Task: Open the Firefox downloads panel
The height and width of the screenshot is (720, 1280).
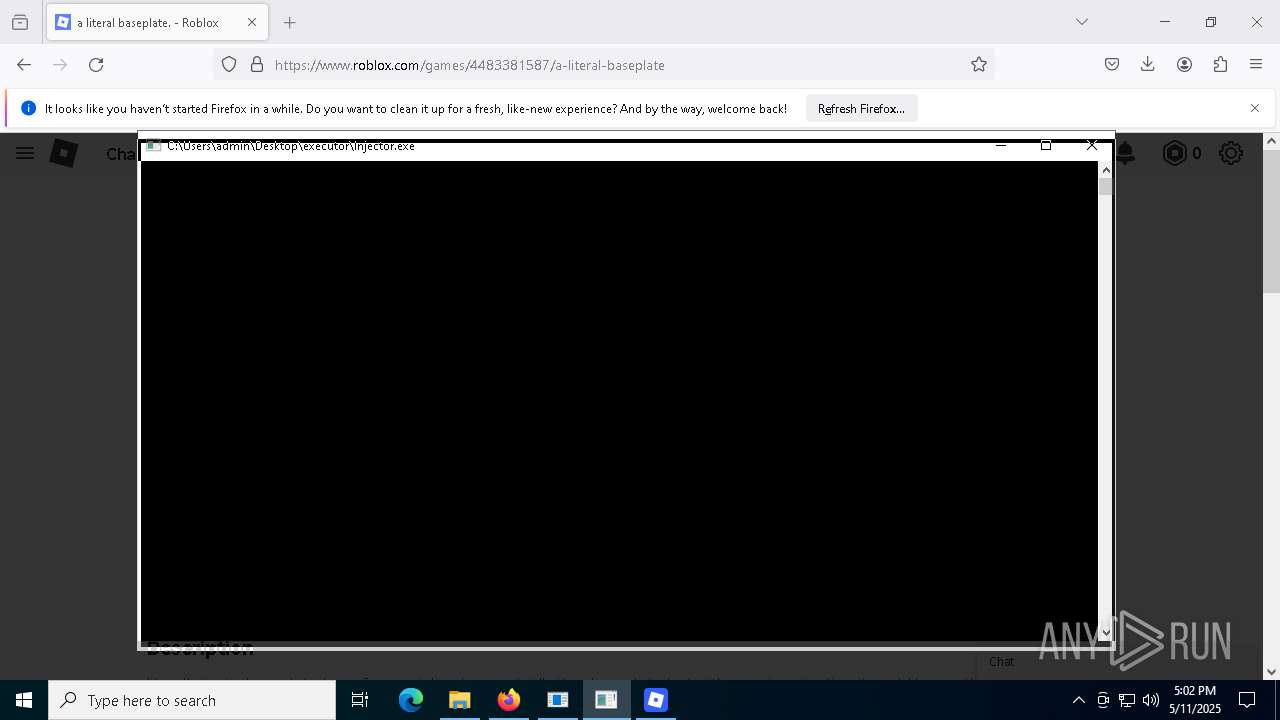Action: [1148, 64]
